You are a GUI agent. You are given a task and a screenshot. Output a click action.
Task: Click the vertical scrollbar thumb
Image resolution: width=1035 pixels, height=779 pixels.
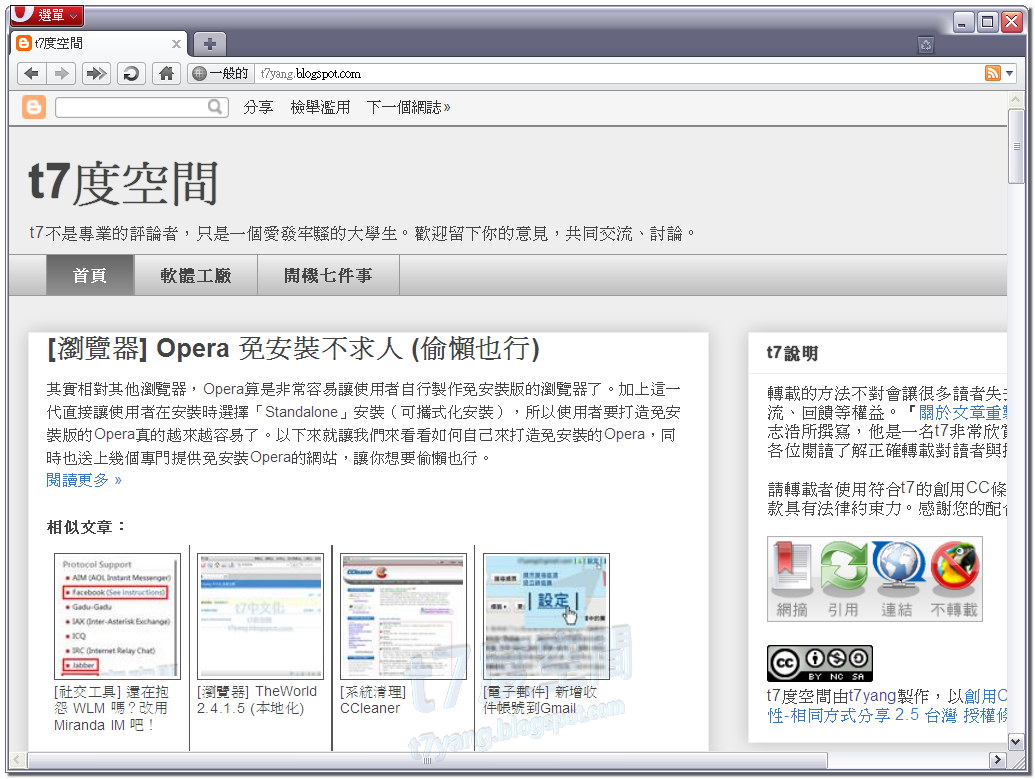1016,147
